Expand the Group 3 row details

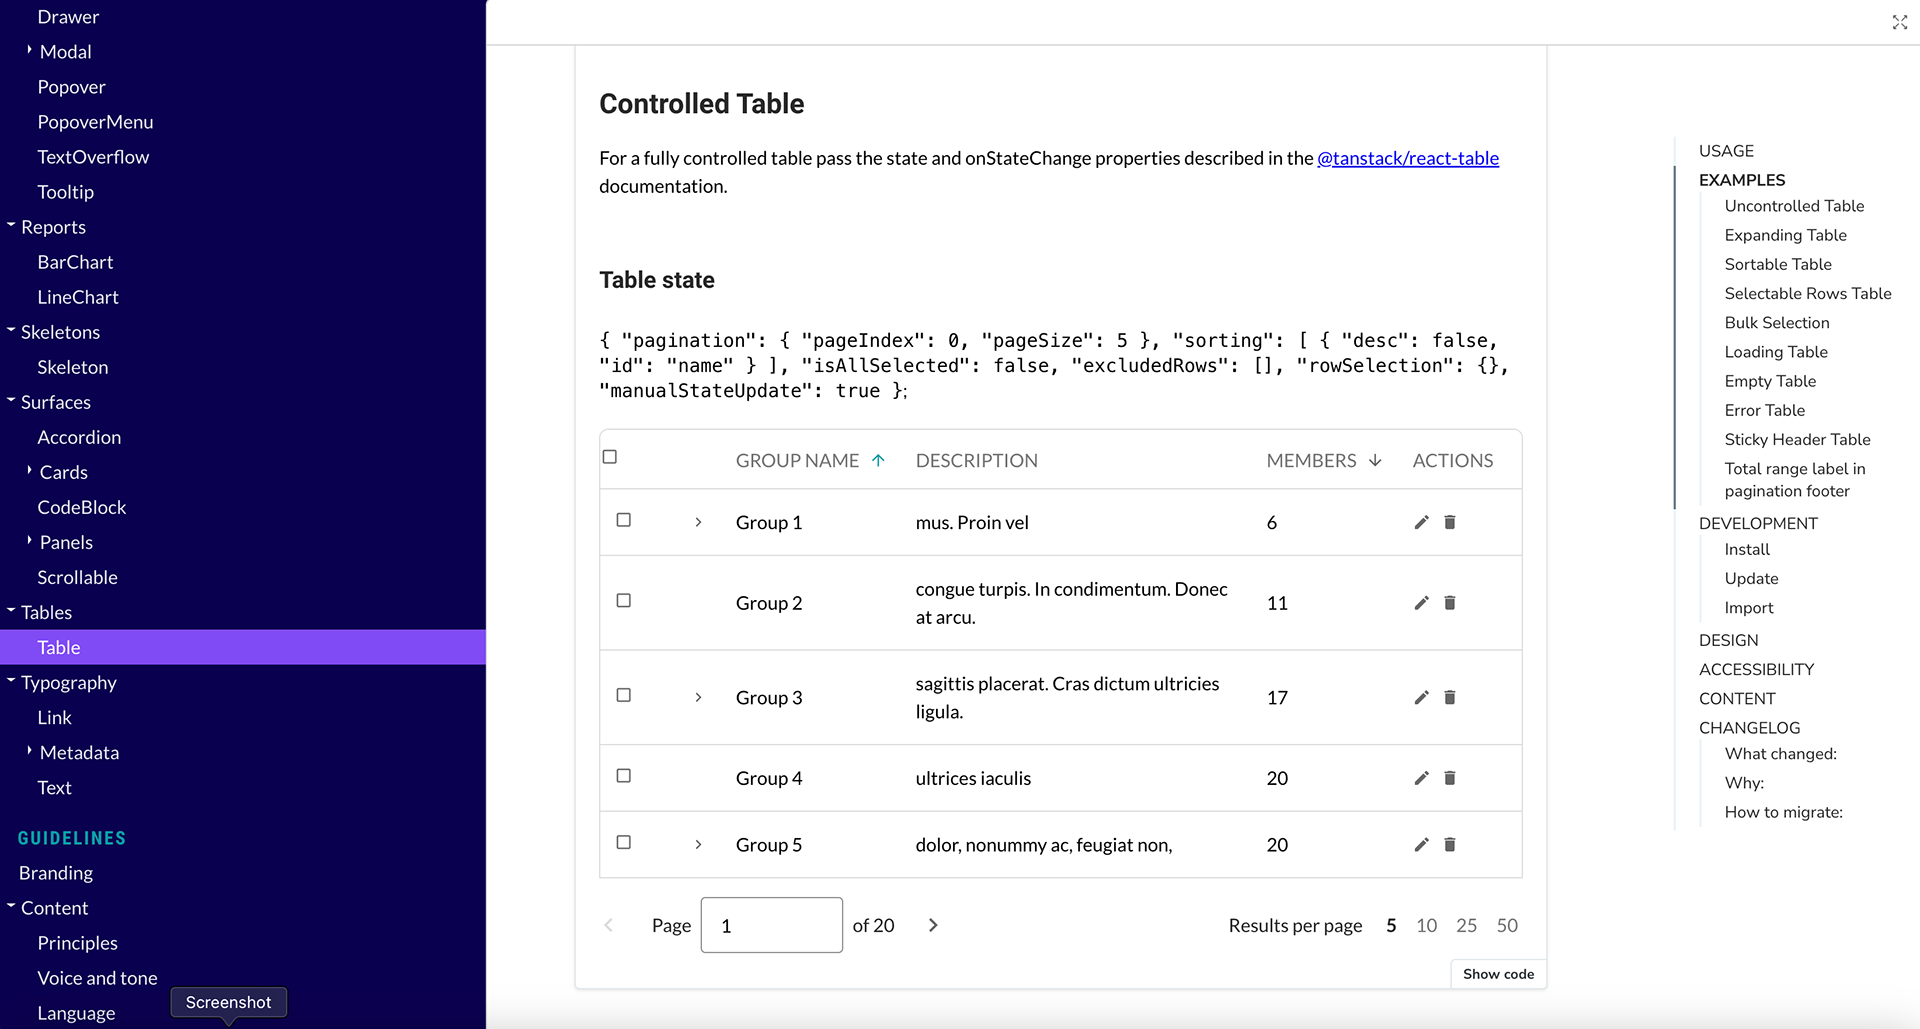[698, 697]
